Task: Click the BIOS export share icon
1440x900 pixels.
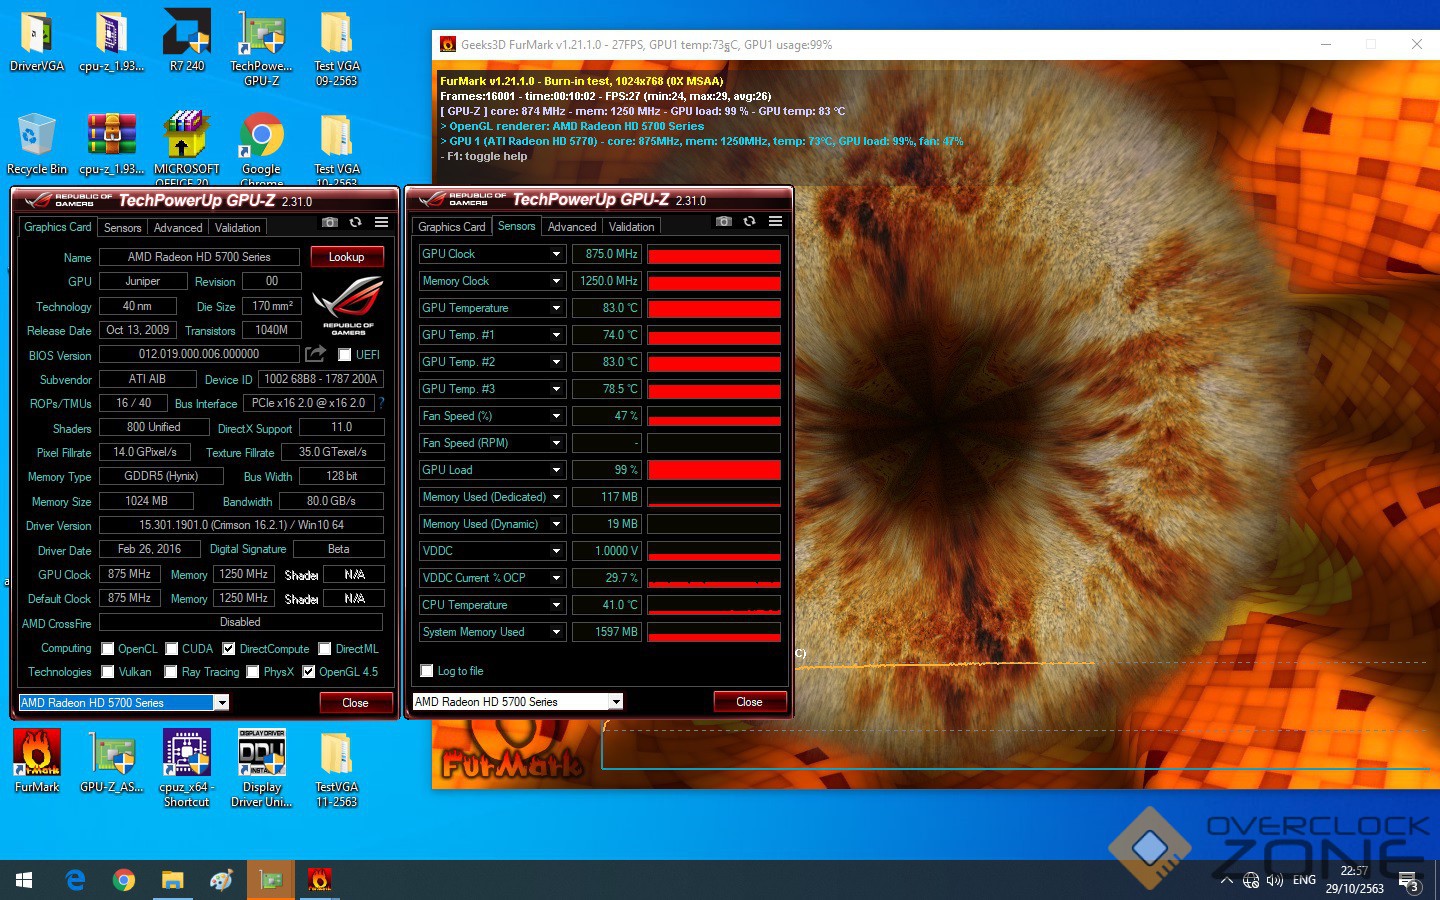Action: coord(316,354)
